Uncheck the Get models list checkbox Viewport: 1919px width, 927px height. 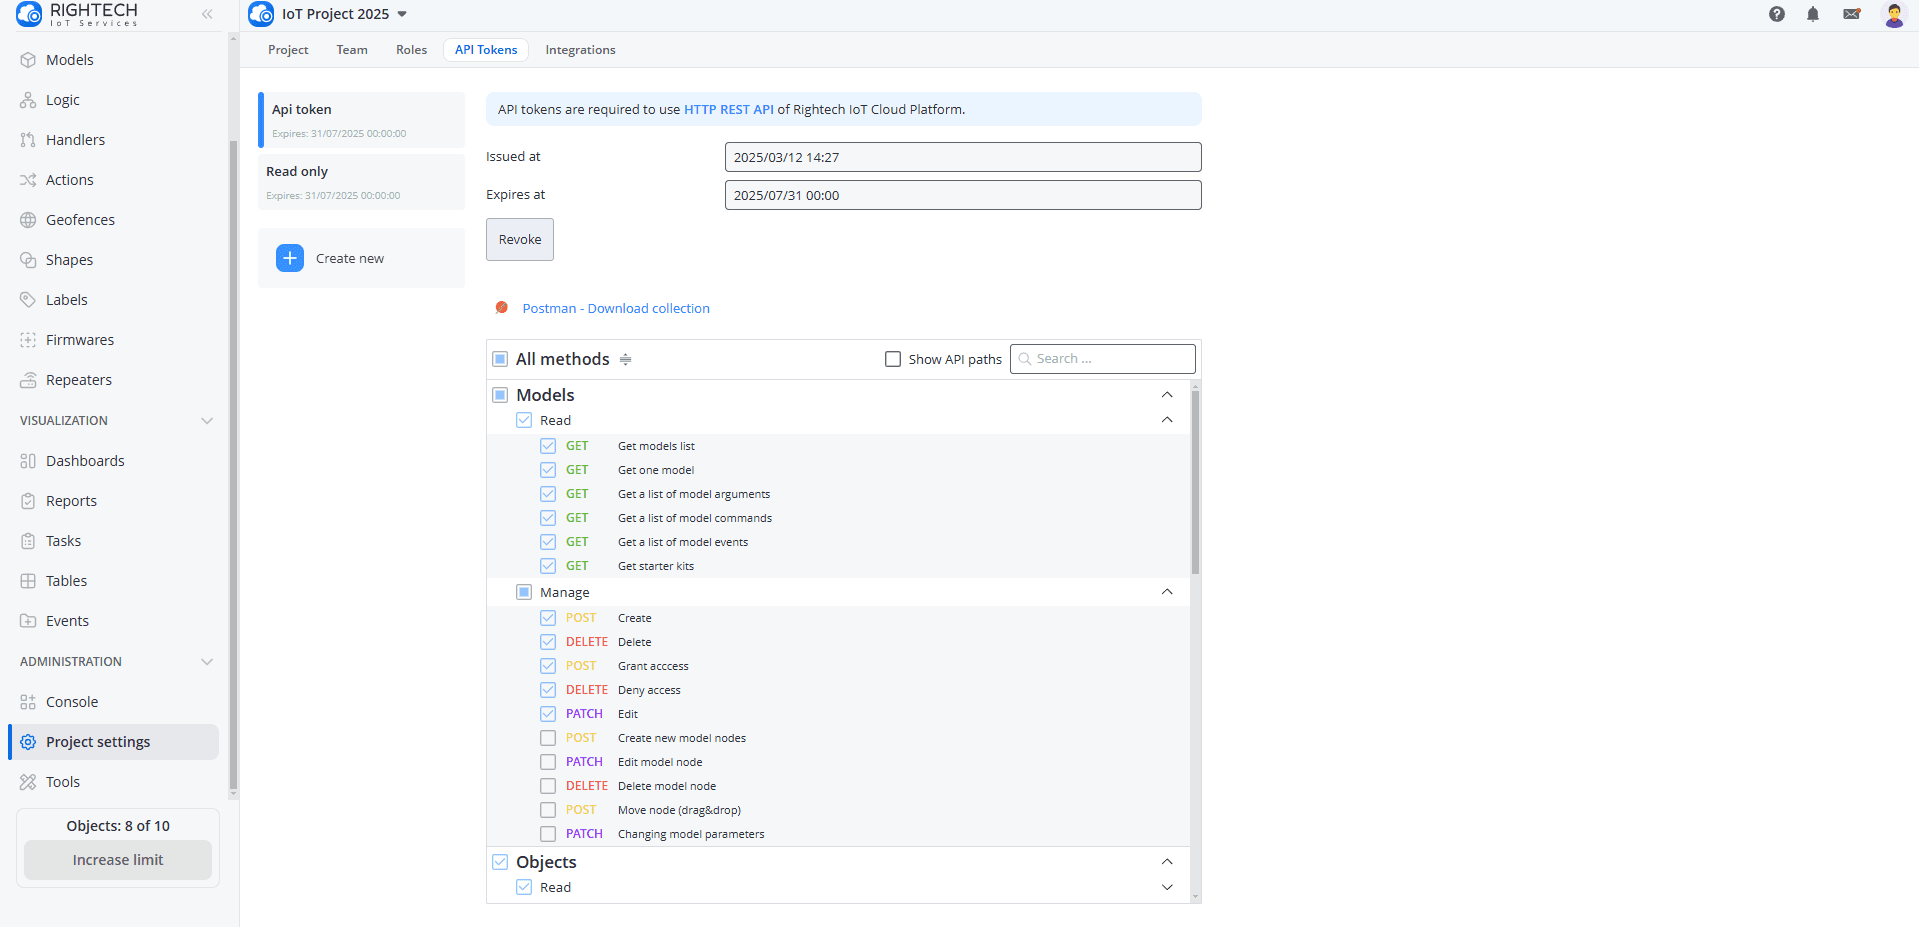click(548, 446)
